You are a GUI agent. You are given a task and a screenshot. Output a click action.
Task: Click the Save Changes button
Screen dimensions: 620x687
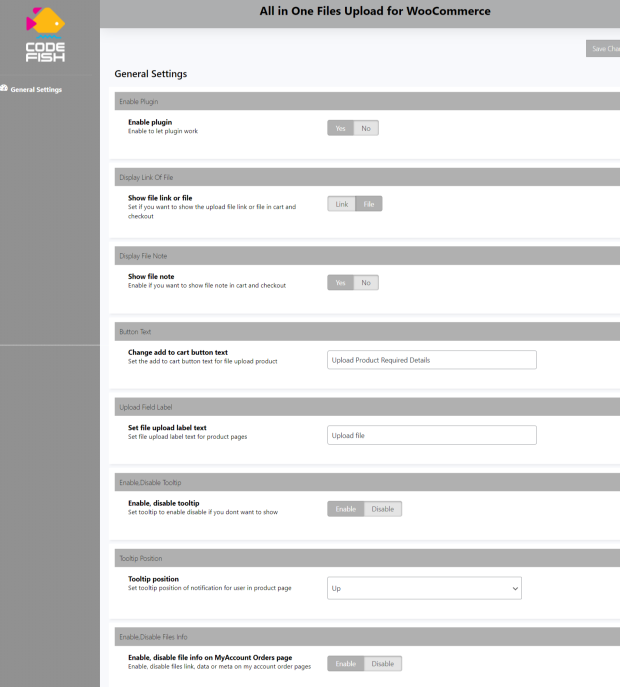point(603,49)
